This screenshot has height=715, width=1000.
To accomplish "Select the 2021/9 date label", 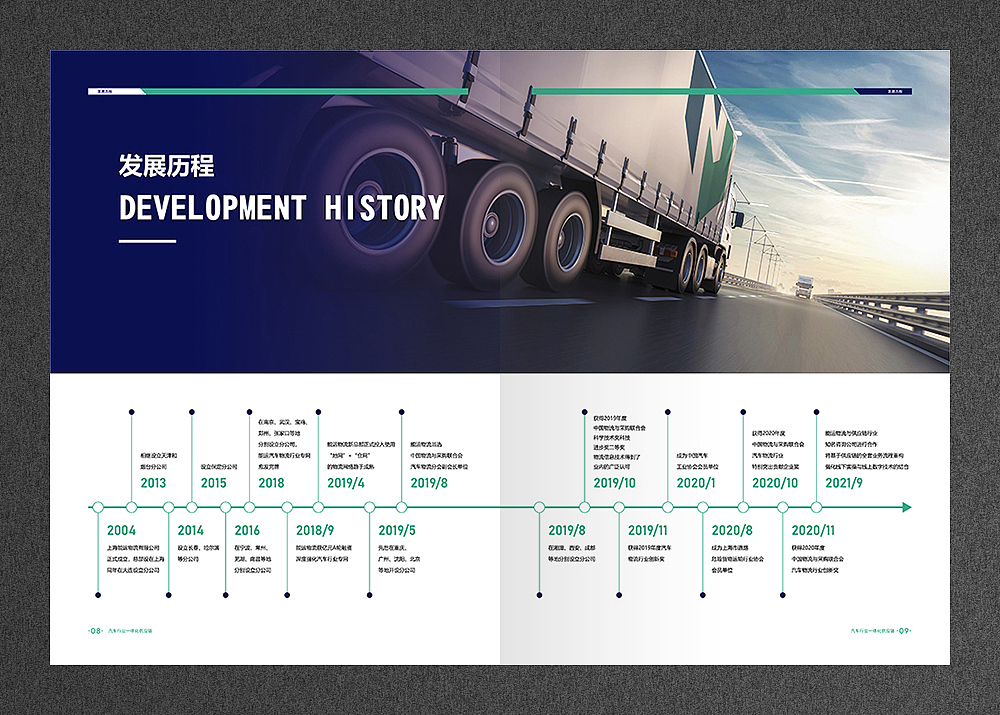I will [844, 483].
